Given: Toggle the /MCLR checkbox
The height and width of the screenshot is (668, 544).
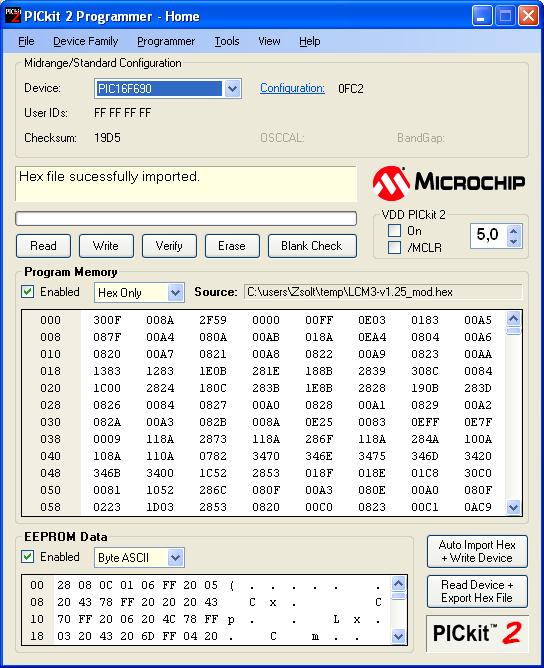Looking at the screenshot, I should [394, 247].
